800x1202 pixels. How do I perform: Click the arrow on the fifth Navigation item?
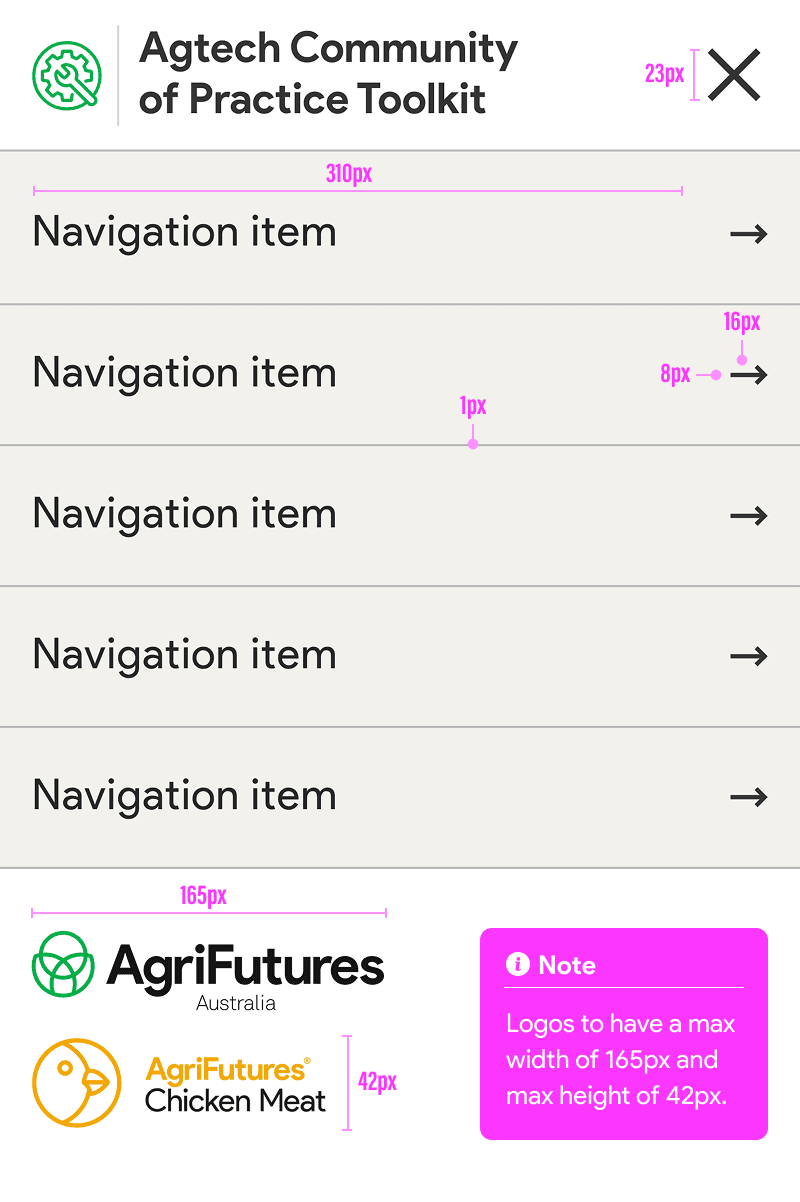pyautogui.click(x=748, y=798)
